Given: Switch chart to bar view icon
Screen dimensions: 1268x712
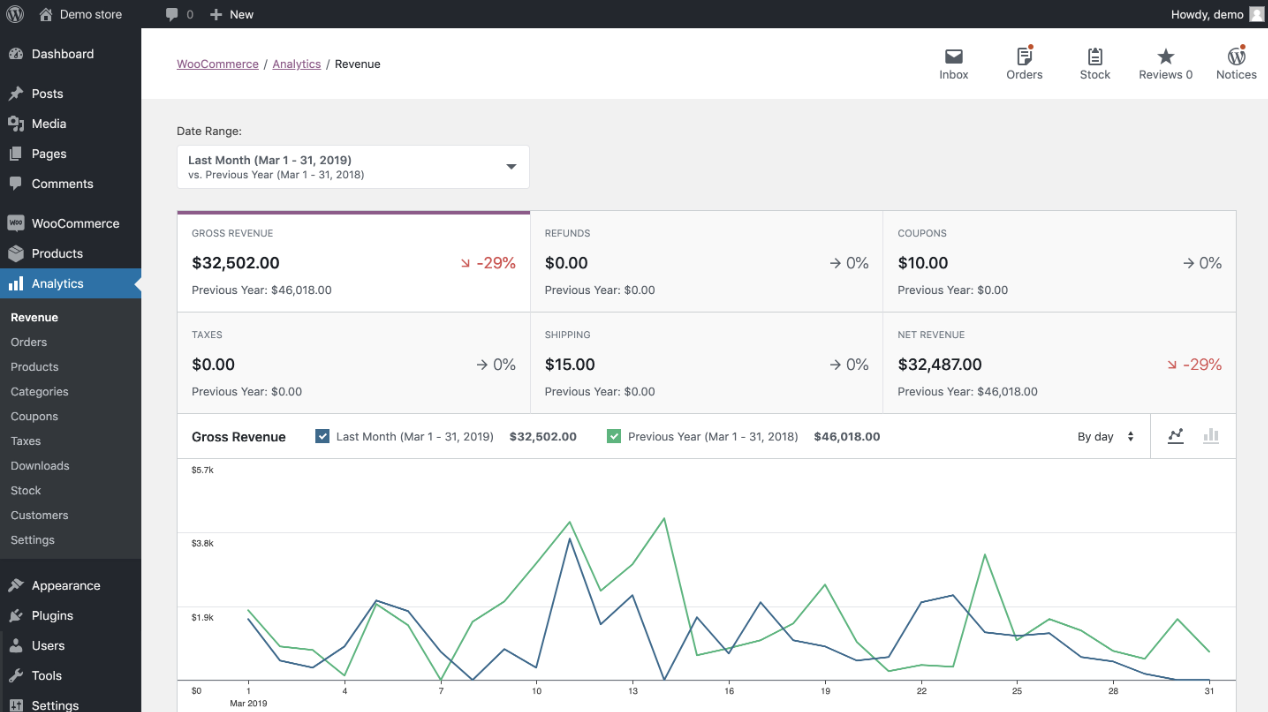Looking at the screenshot, I should 1211,436.
